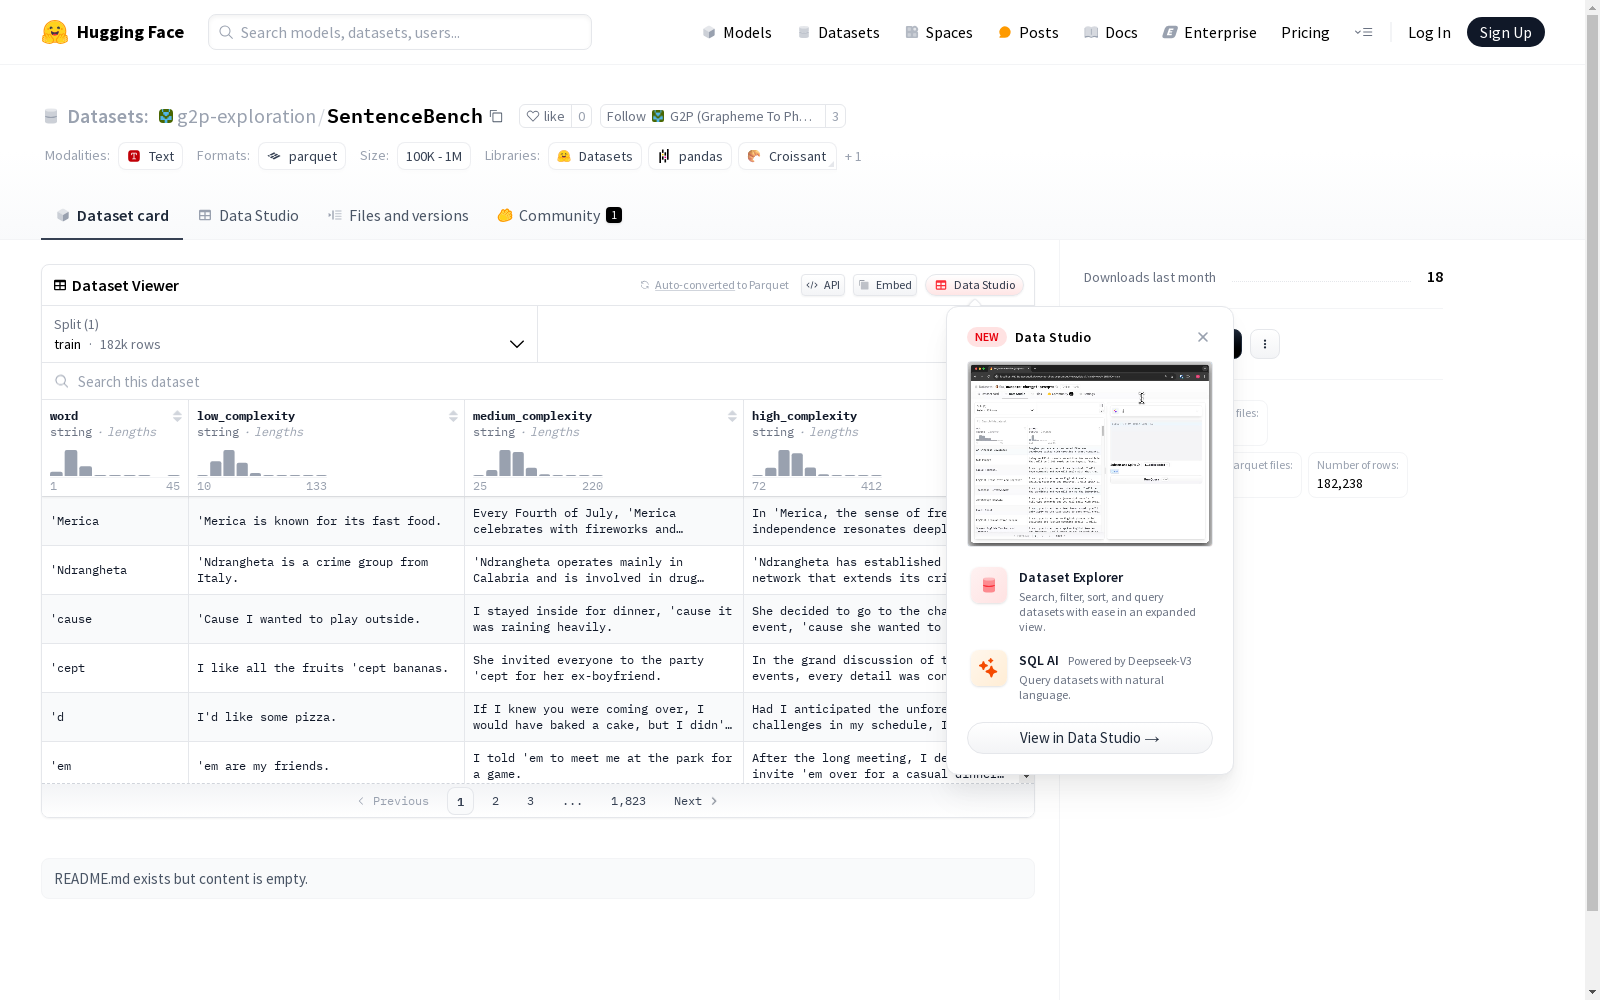This screenshot has height=1000, width=1600.
Task: Sort by the medium_complexity column
Action: point(732,416)
